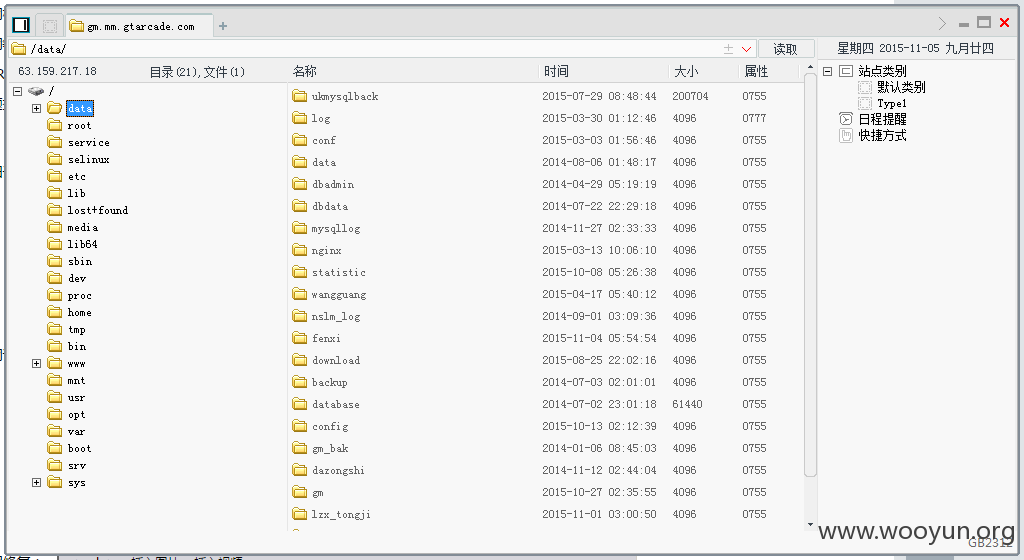The image size is (1024, 560).
Task: Click the statistic folder icon in the list
Action: click(x=300, y=272)
